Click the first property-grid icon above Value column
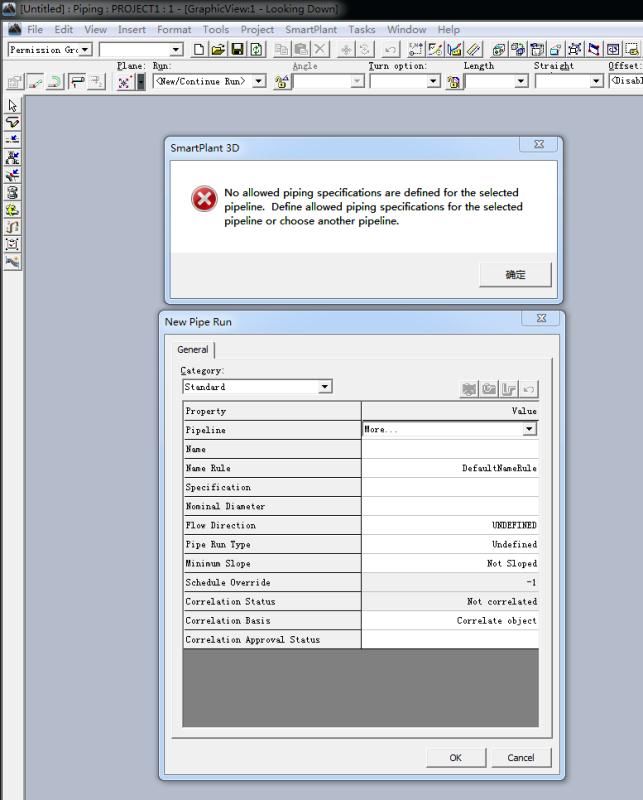The width and height of the screenshot is (643, 800). (x=469, y=390)
